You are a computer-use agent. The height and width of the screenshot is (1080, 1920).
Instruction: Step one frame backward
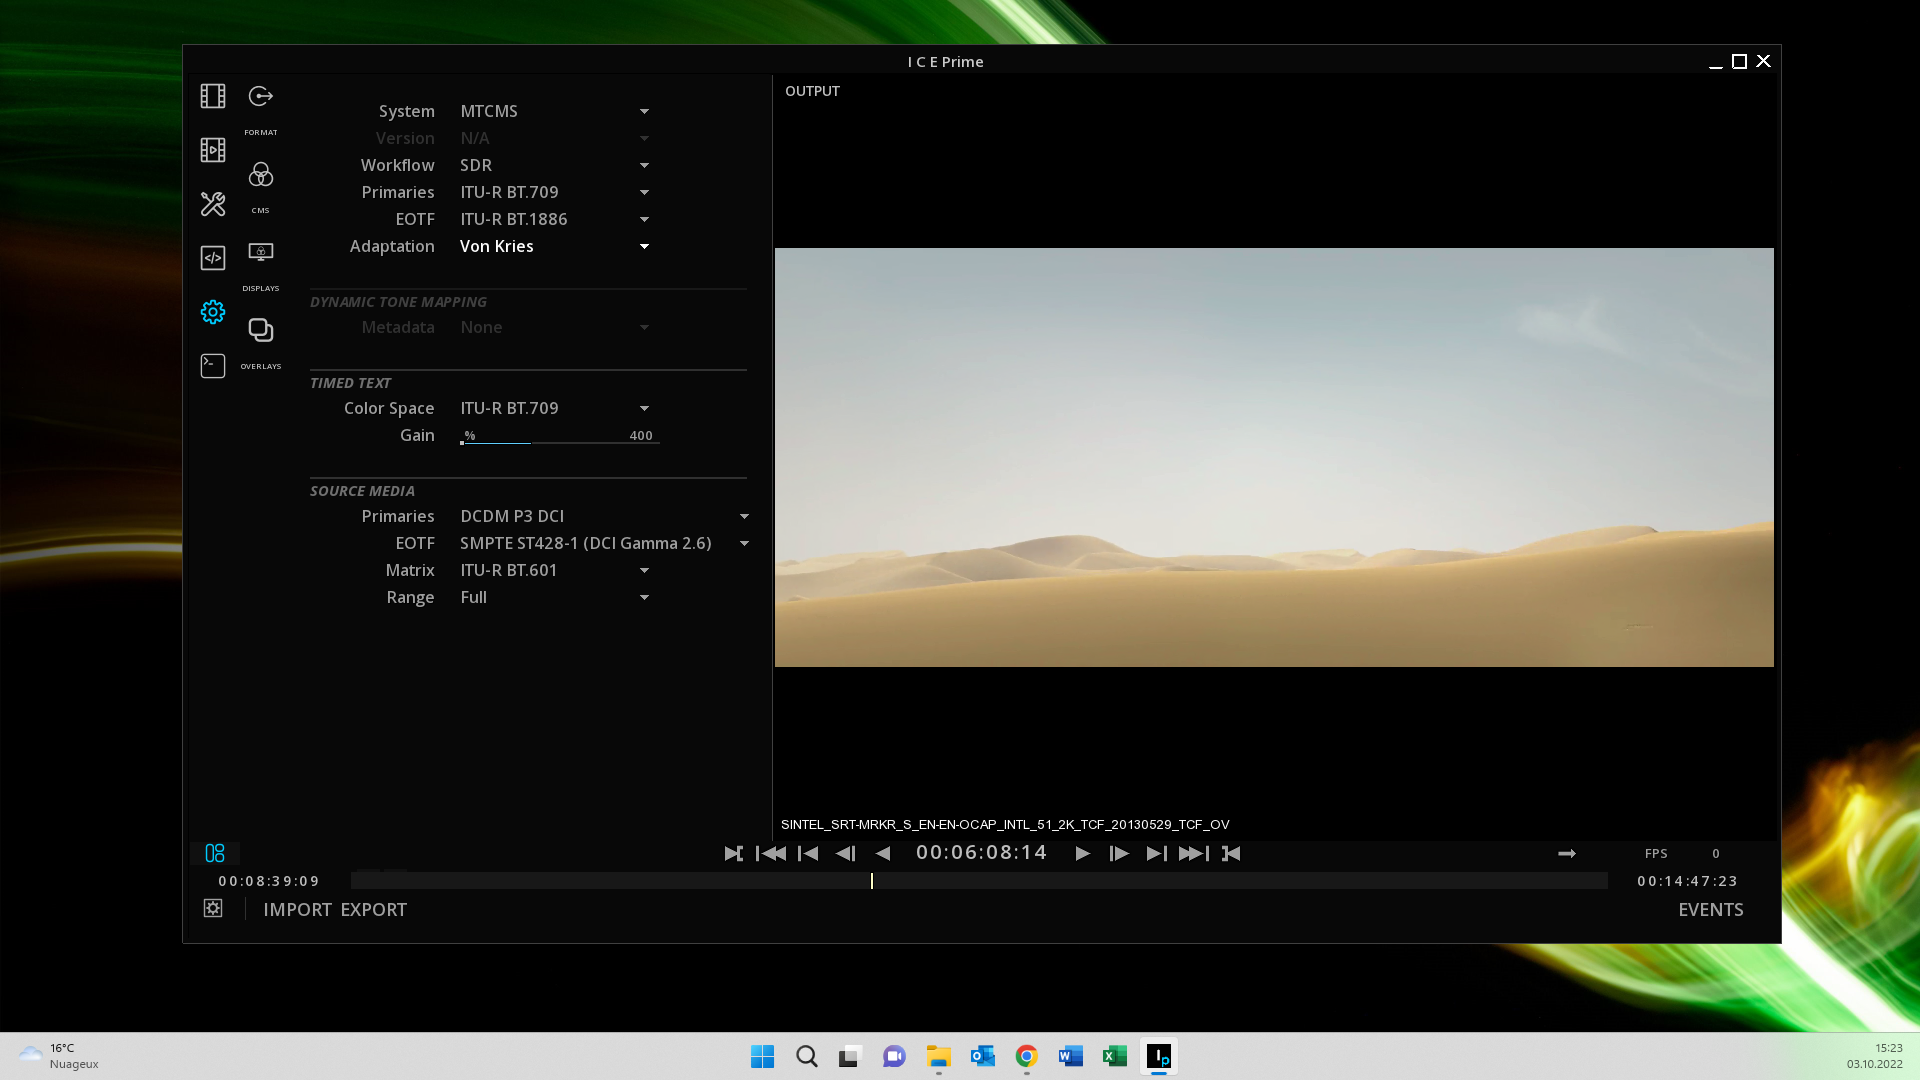pos(846,853)
